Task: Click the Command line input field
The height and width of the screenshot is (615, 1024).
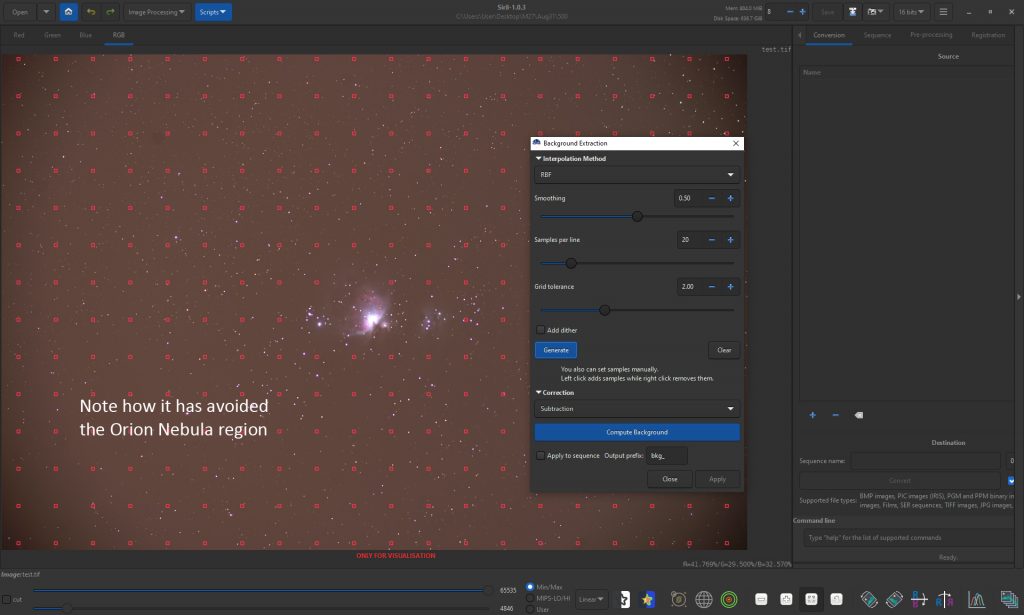Action: [908, 538]
